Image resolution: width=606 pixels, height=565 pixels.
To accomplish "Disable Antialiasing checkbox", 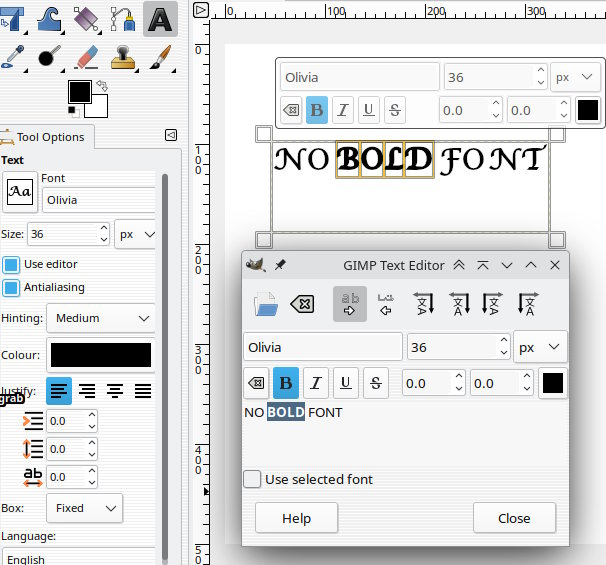I will (x=11, y=288).
